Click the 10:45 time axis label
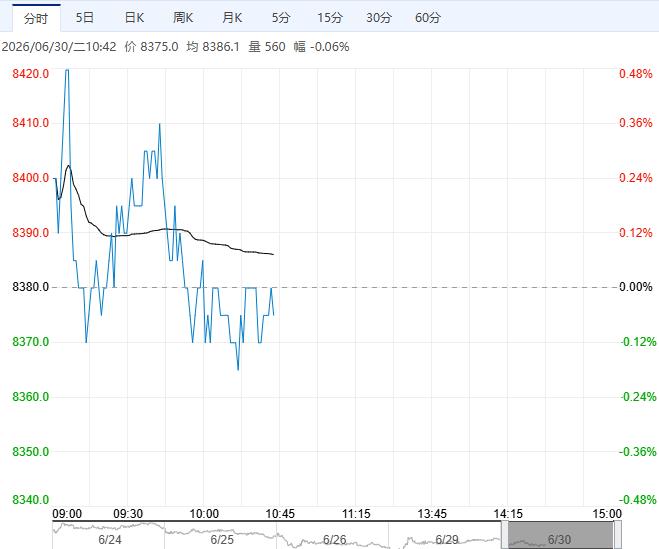 click(280, 514)
